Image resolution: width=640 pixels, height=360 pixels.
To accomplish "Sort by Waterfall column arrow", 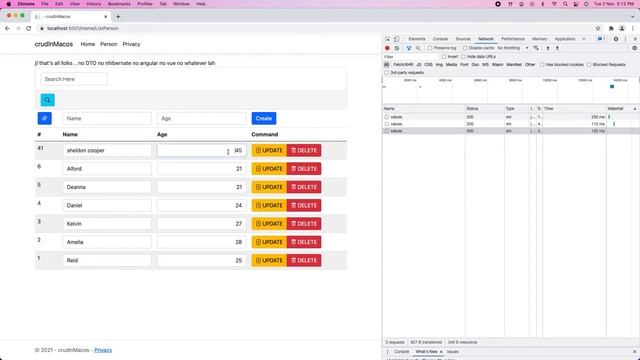I will 635,109.
